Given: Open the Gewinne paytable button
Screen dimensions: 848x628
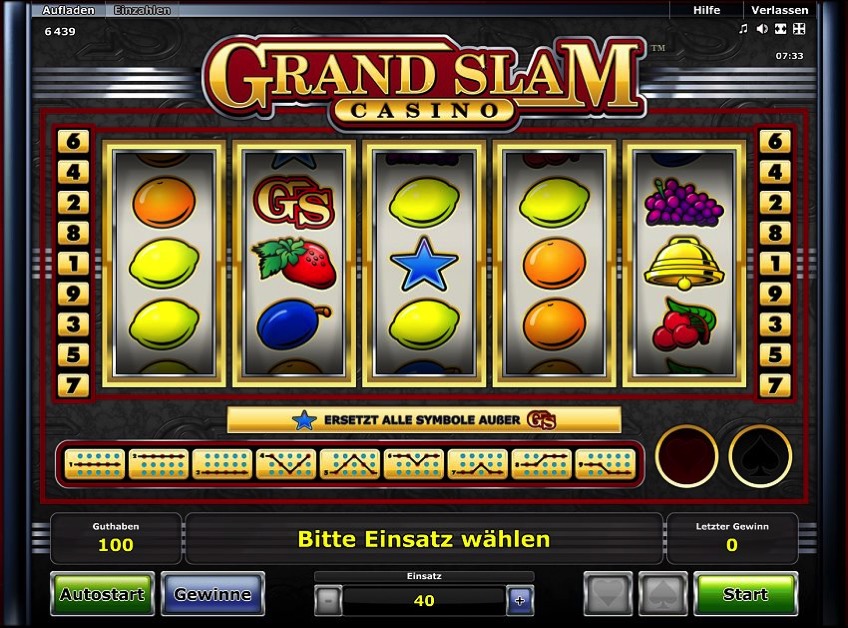Looking at the screenshot, I should click(213, 594).
